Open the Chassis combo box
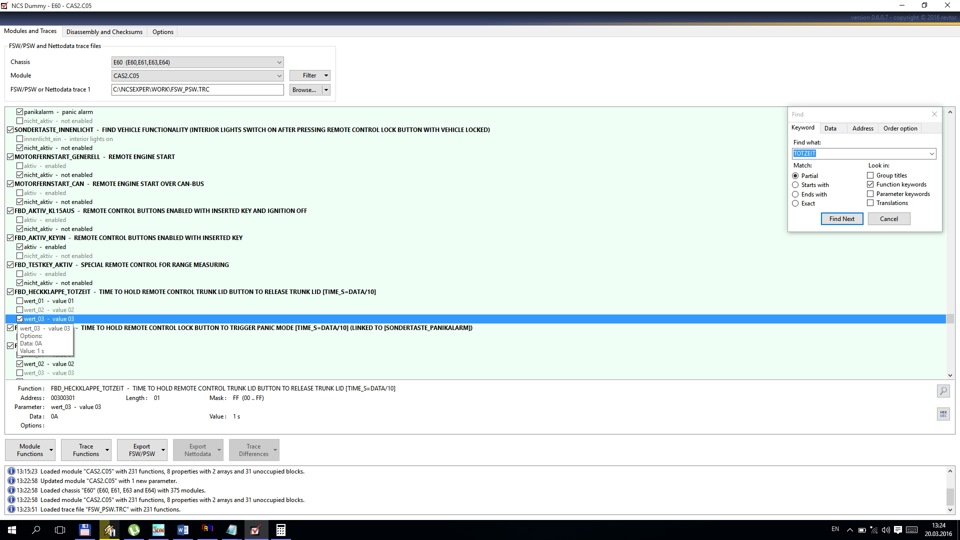Viewport: 960px width, 540px height. pos(197,62)
